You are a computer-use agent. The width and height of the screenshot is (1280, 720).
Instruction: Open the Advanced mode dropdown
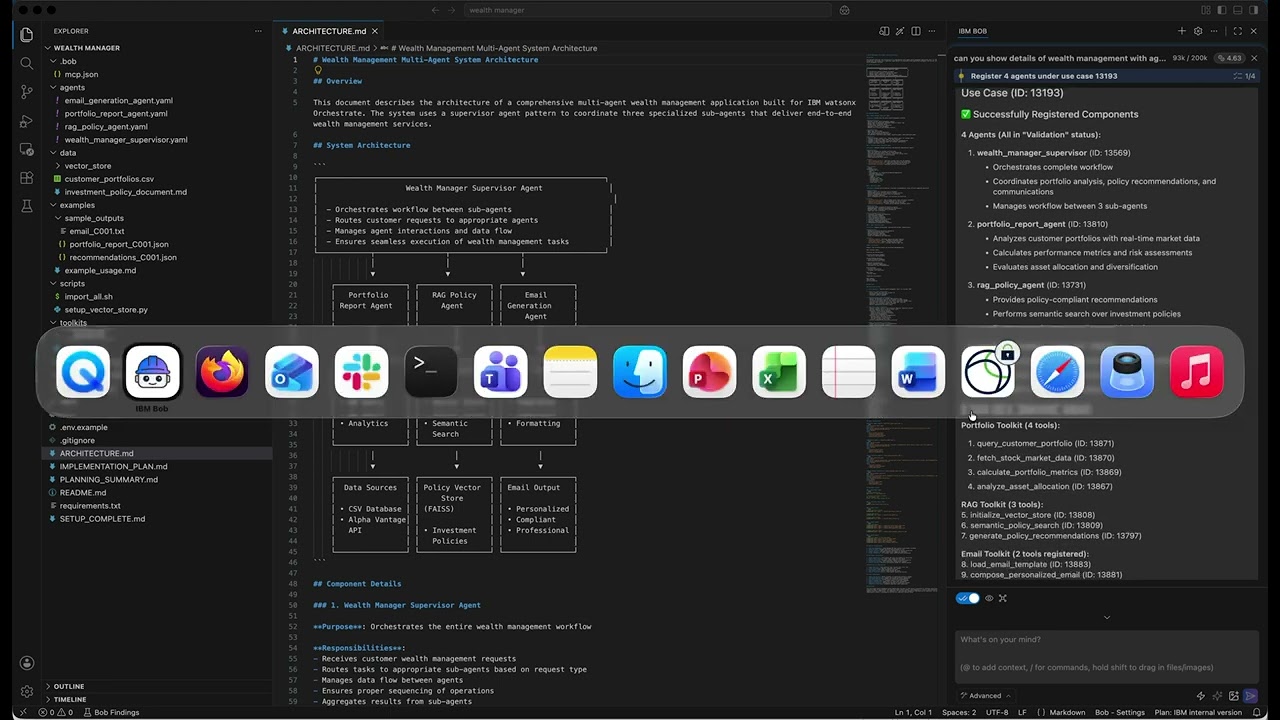click(x=984, y=696)
